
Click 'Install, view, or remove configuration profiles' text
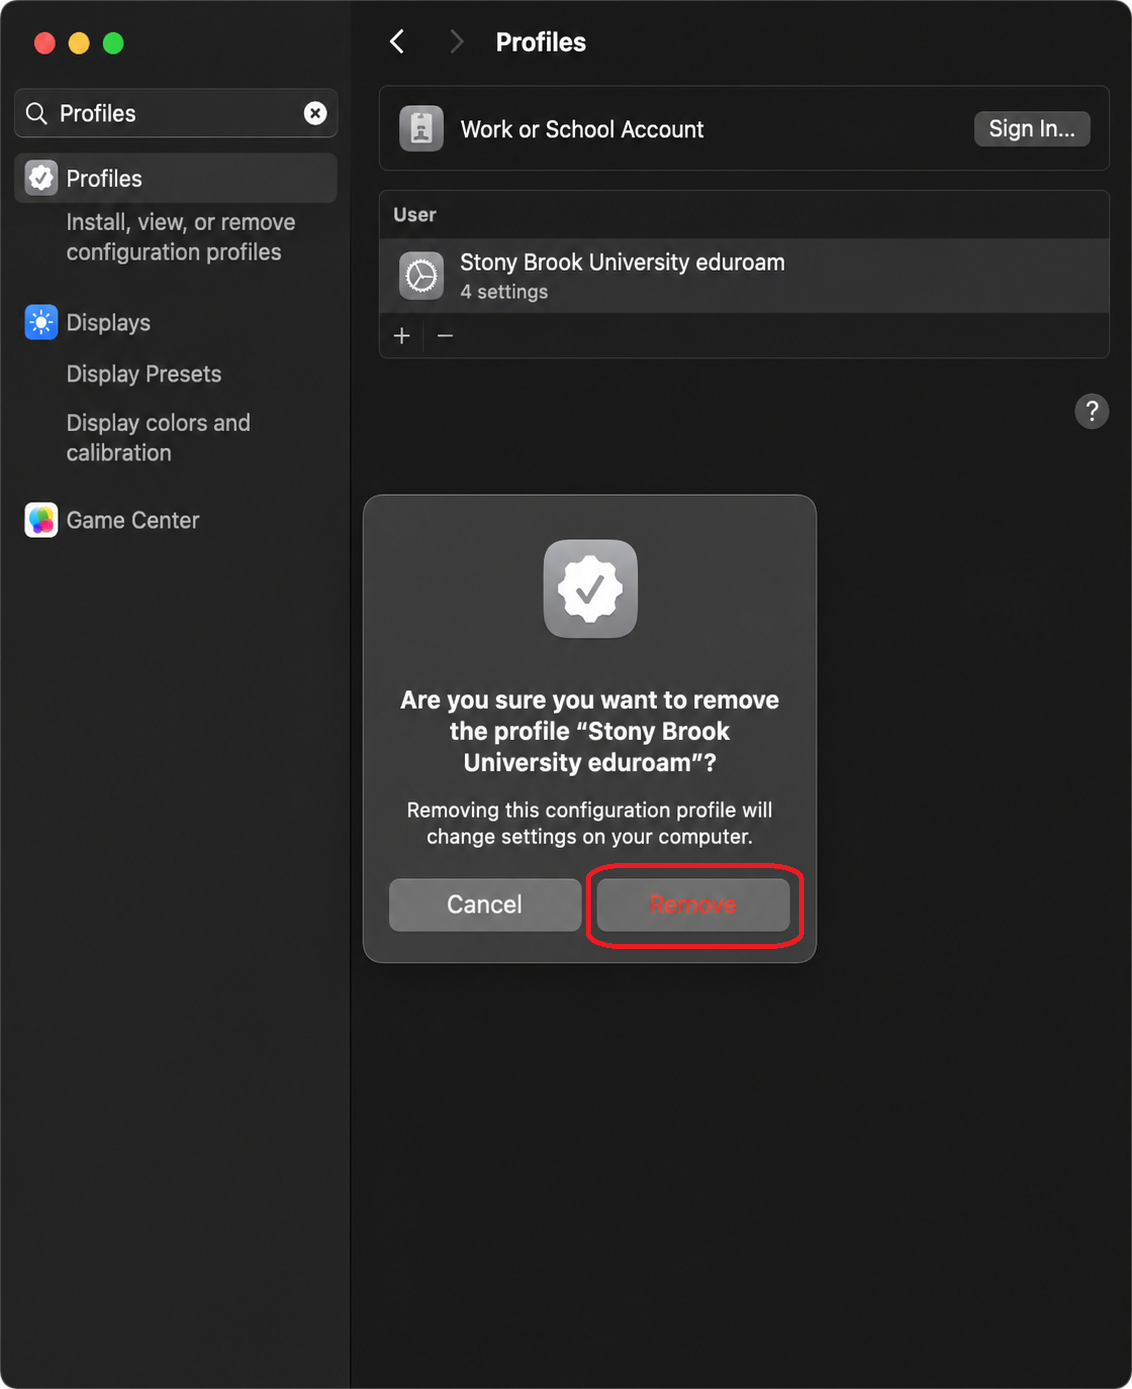(x=181, y=237)
